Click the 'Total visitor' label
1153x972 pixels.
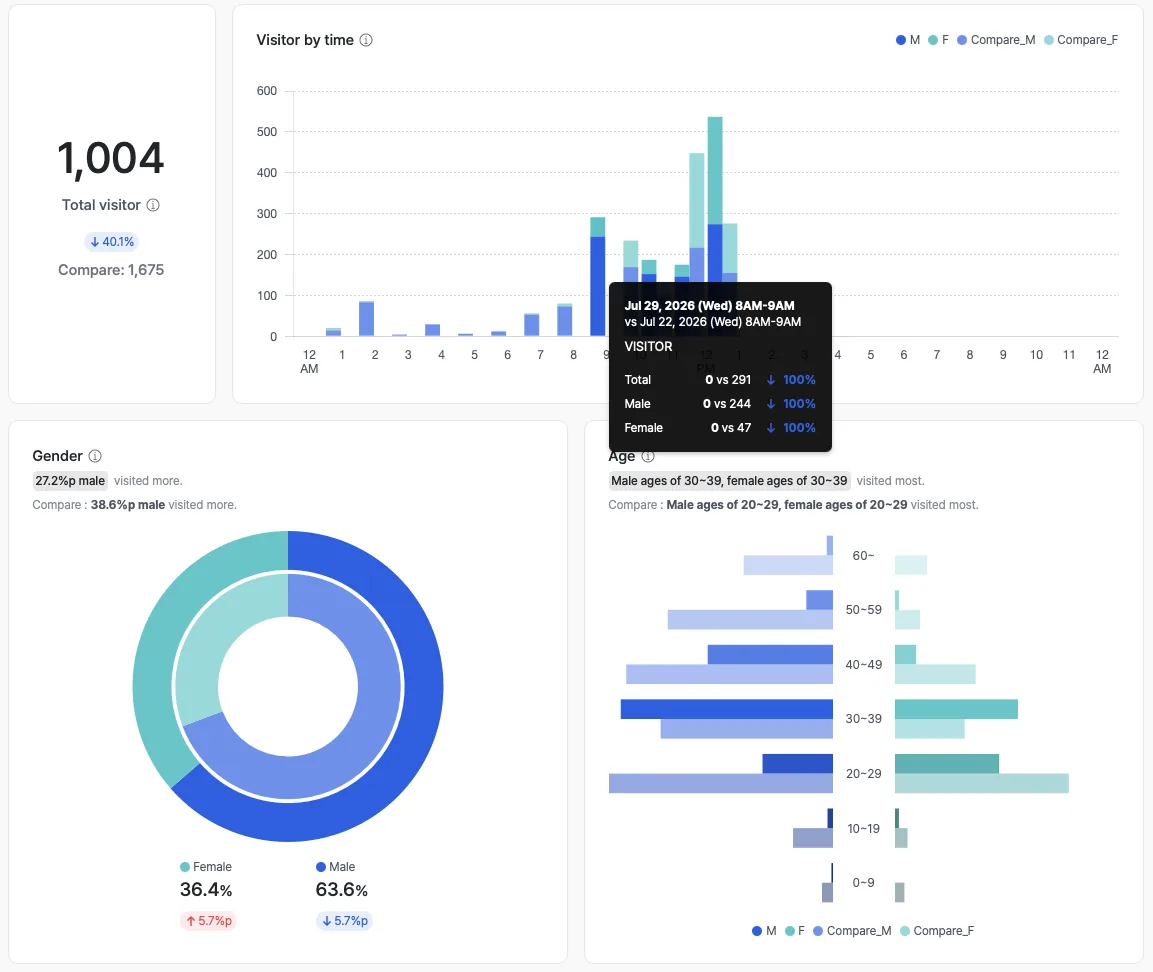101,205
